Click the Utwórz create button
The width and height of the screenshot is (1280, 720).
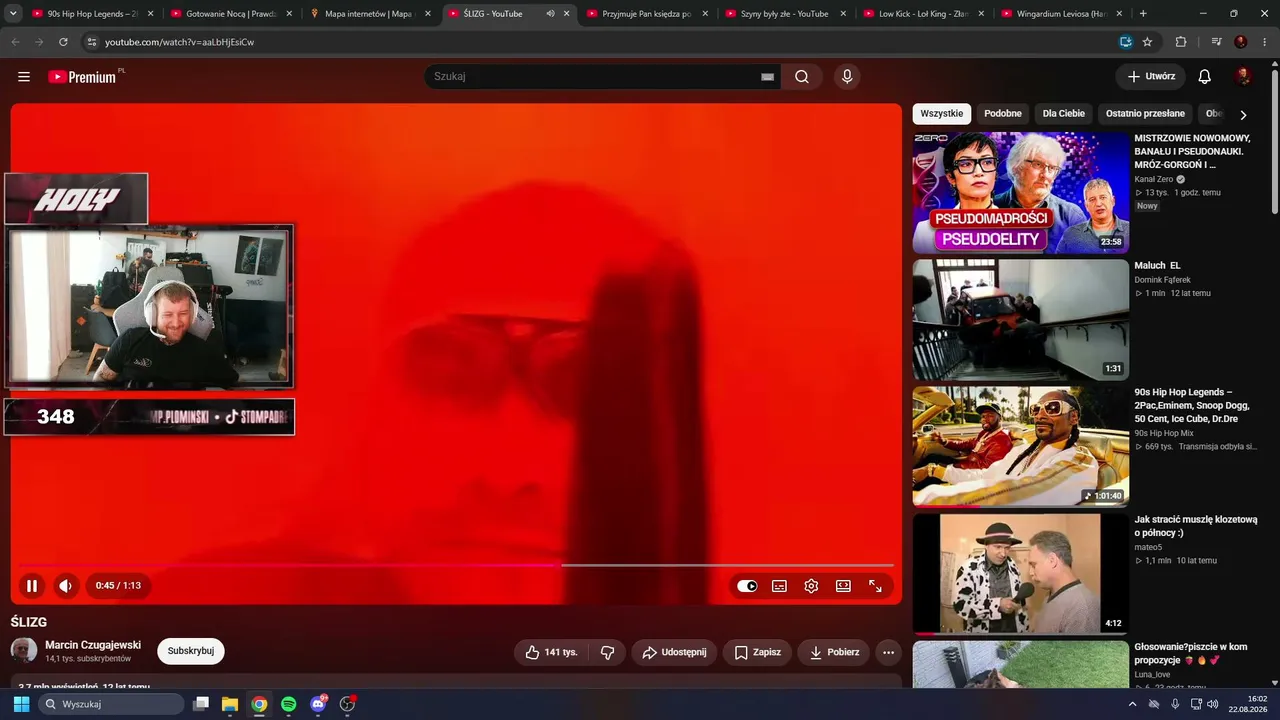[1151, 77]
